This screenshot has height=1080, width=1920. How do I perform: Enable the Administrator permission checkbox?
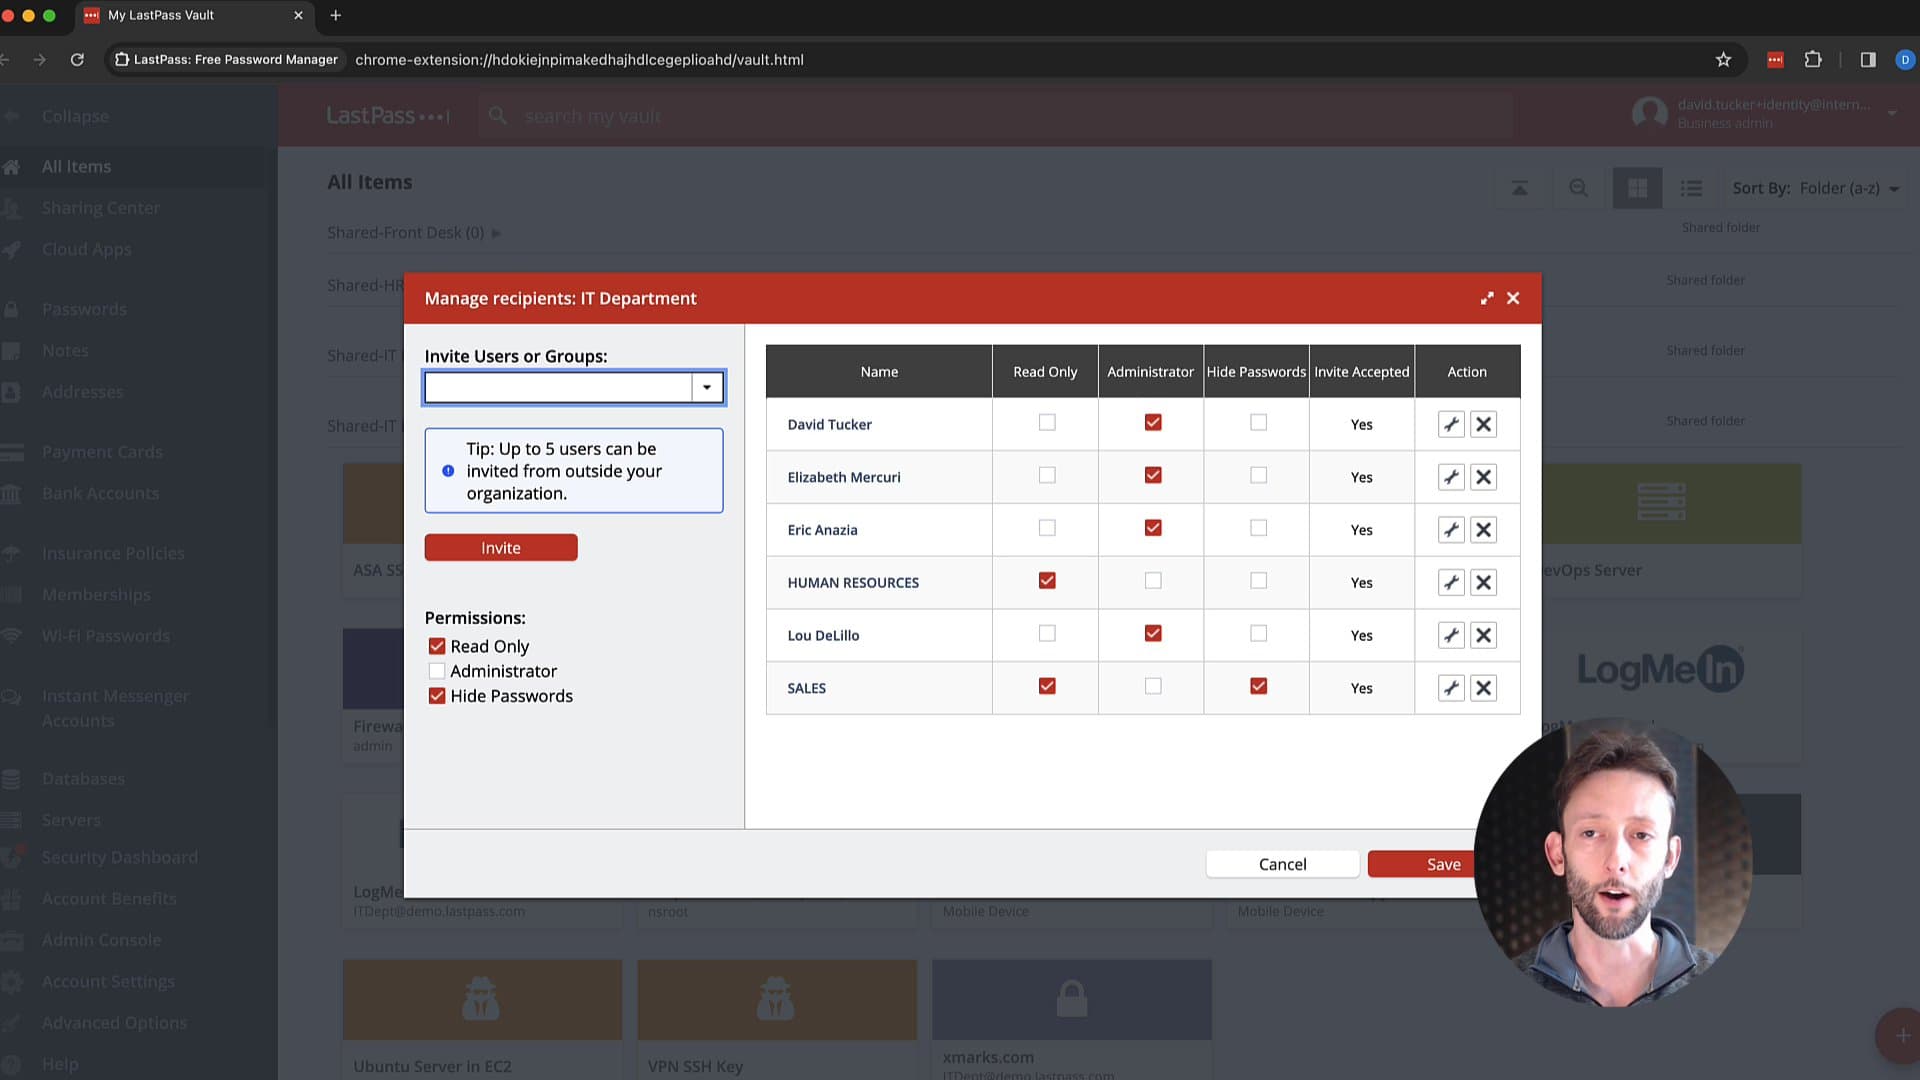(x=437, y=671)
